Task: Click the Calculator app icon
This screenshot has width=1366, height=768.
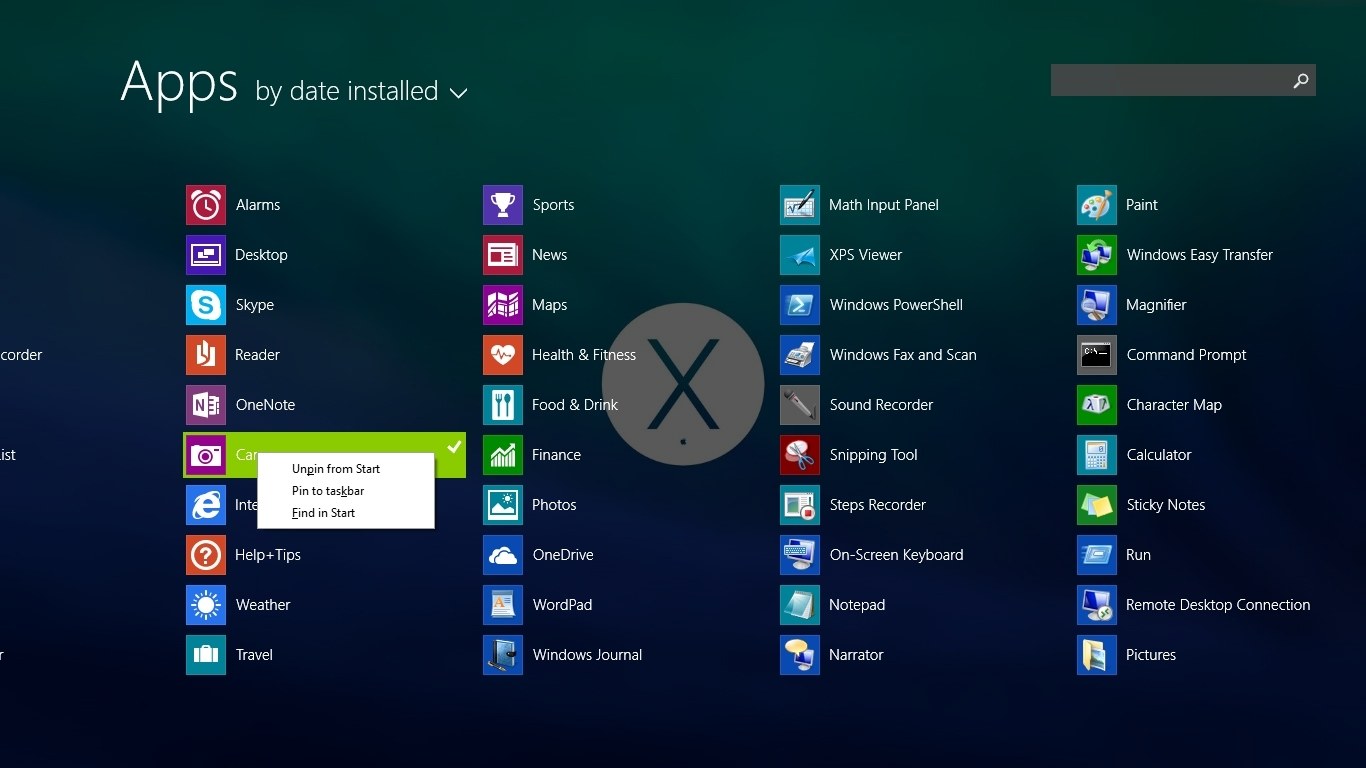Action: pos(1097,455)
